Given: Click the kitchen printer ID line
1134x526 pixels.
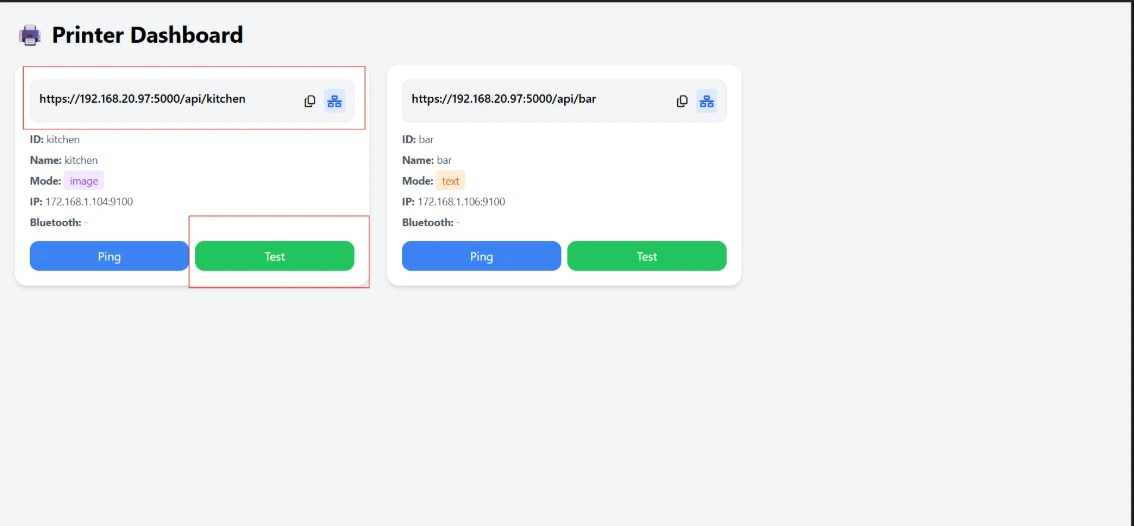Looking at the screenshot, I should click(x=55, y=139).
